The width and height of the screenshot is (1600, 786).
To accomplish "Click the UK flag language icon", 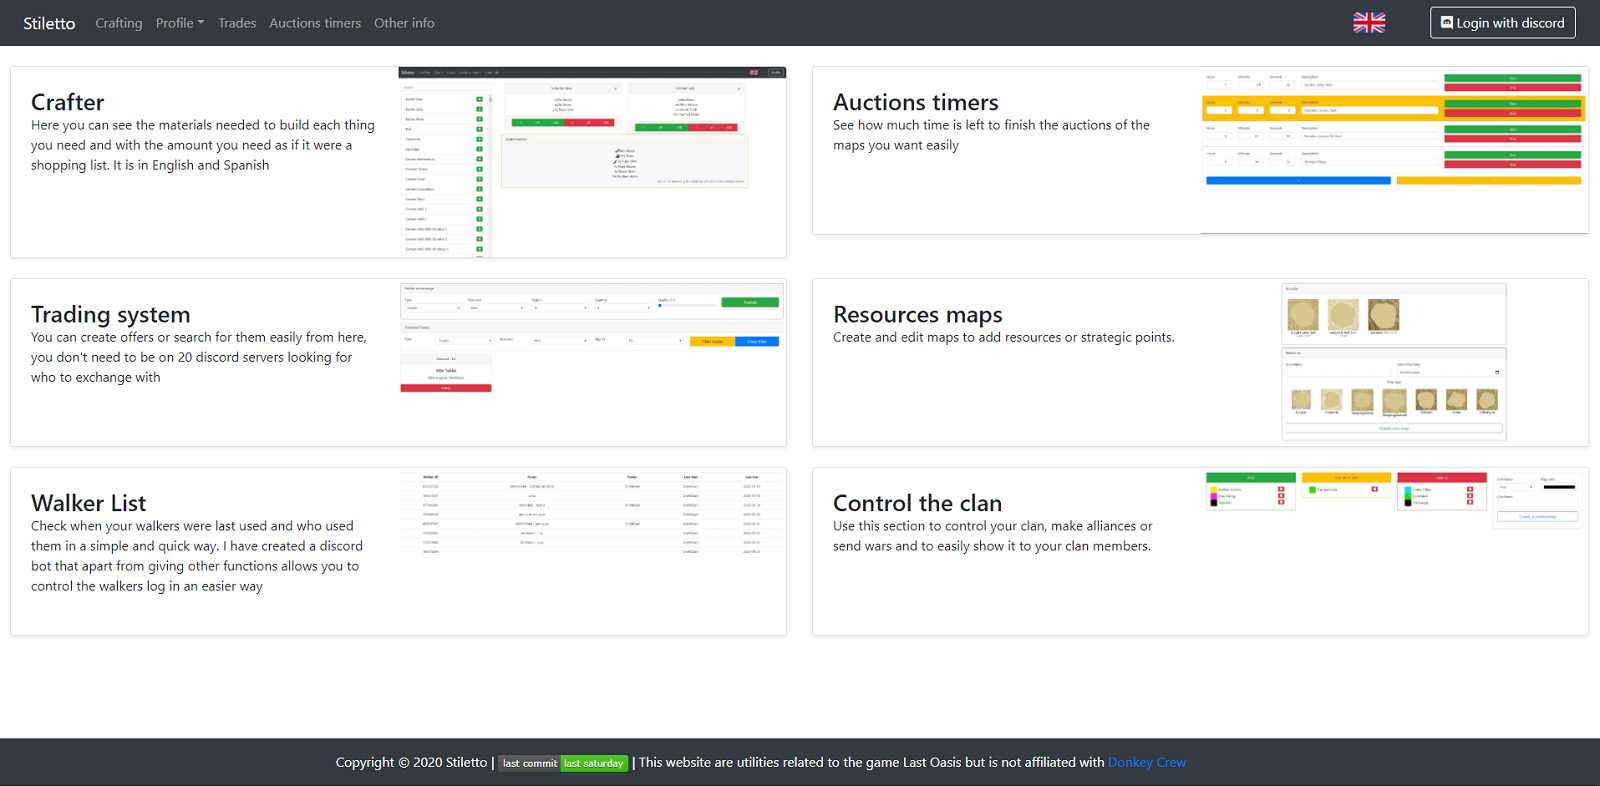I will point(1369,23).
